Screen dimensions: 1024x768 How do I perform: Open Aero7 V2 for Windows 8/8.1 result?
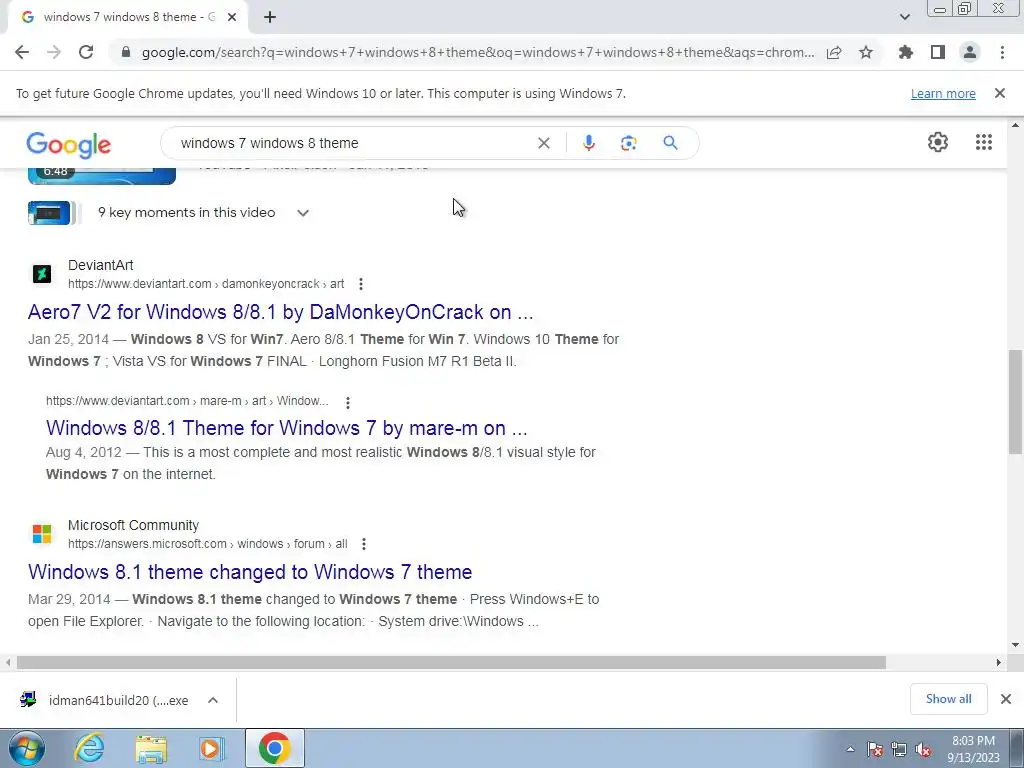(280, 312)
